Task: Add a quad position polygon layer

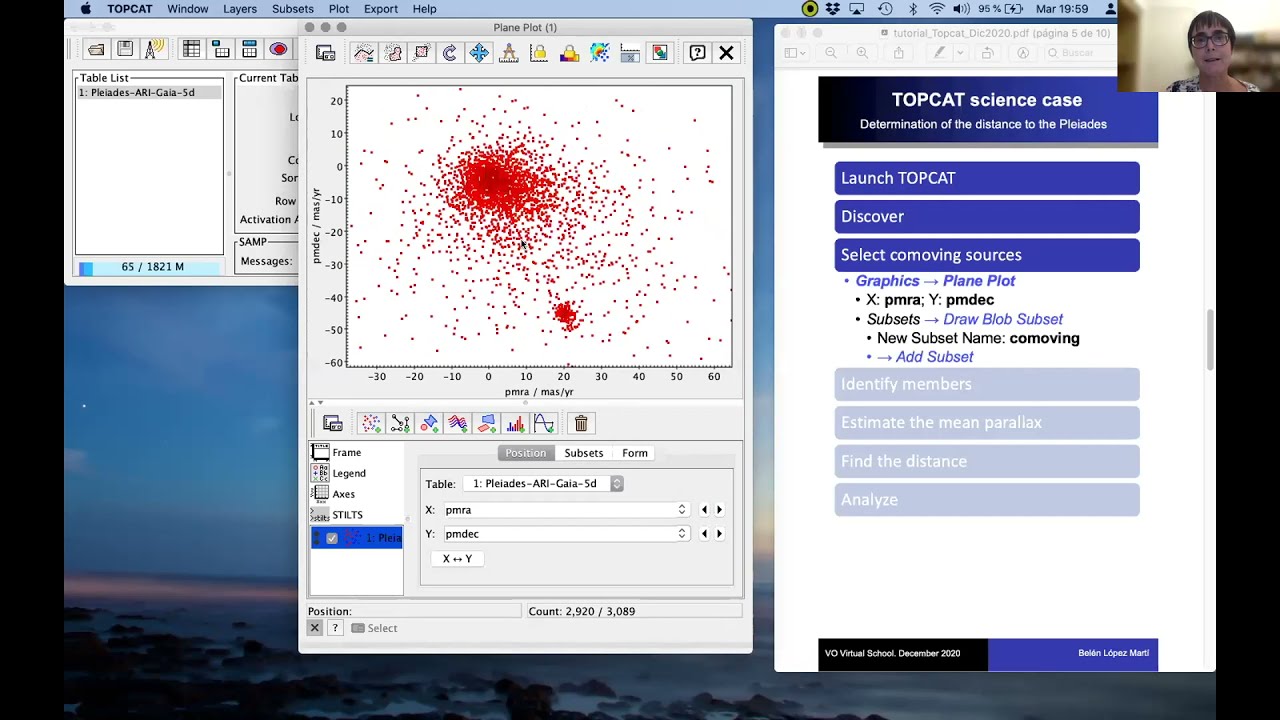Action: tap(429, 424)
